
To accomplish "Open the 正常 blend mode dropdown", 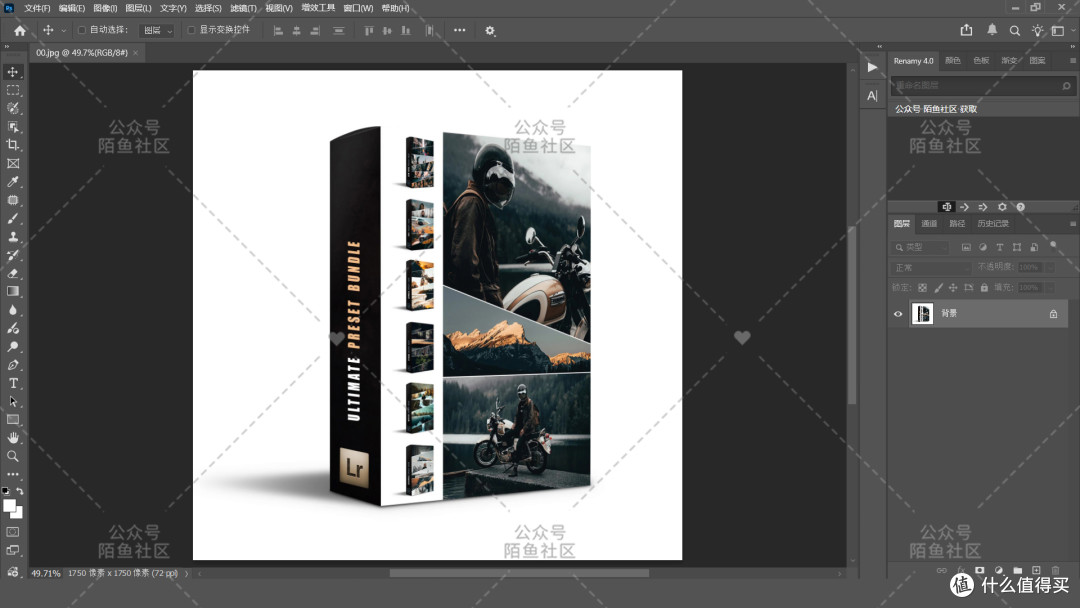I will click(x=931, y=267).
